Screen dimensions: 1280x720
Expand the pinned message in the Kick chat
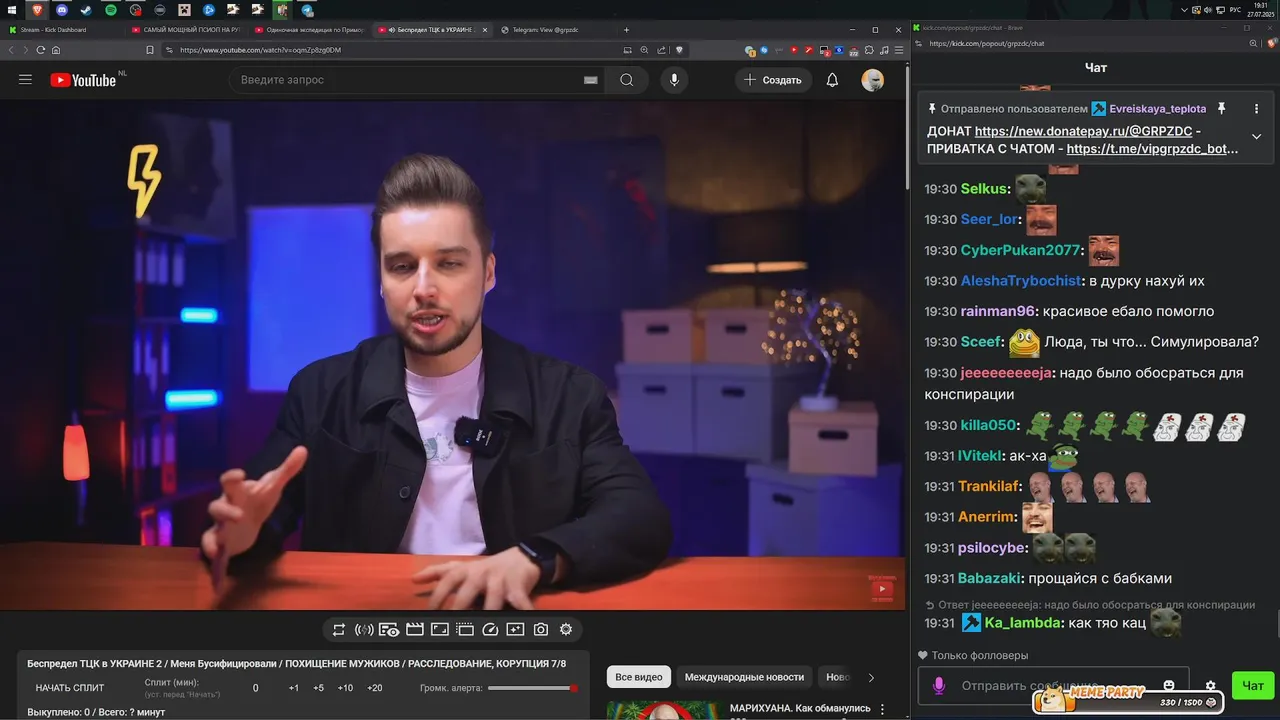click(1257, 136)
